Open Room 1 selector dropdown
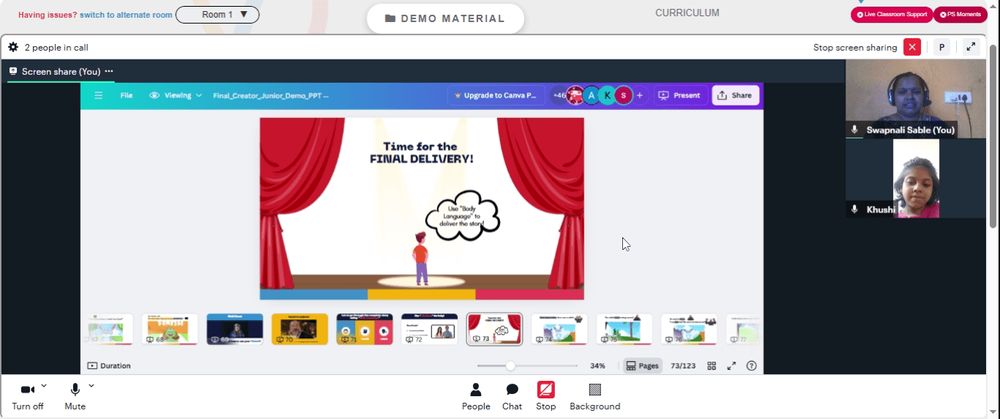 (x=217, y=15)
